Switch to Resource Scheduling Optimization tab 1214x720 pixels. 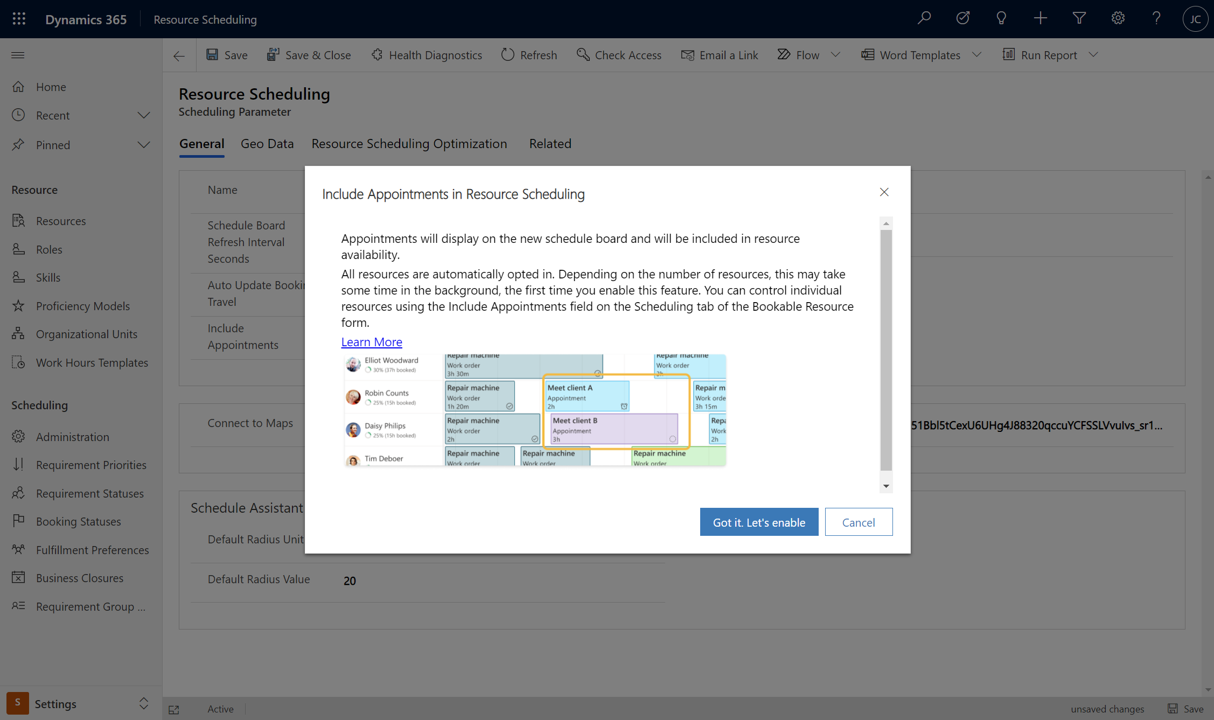[409, 144]
